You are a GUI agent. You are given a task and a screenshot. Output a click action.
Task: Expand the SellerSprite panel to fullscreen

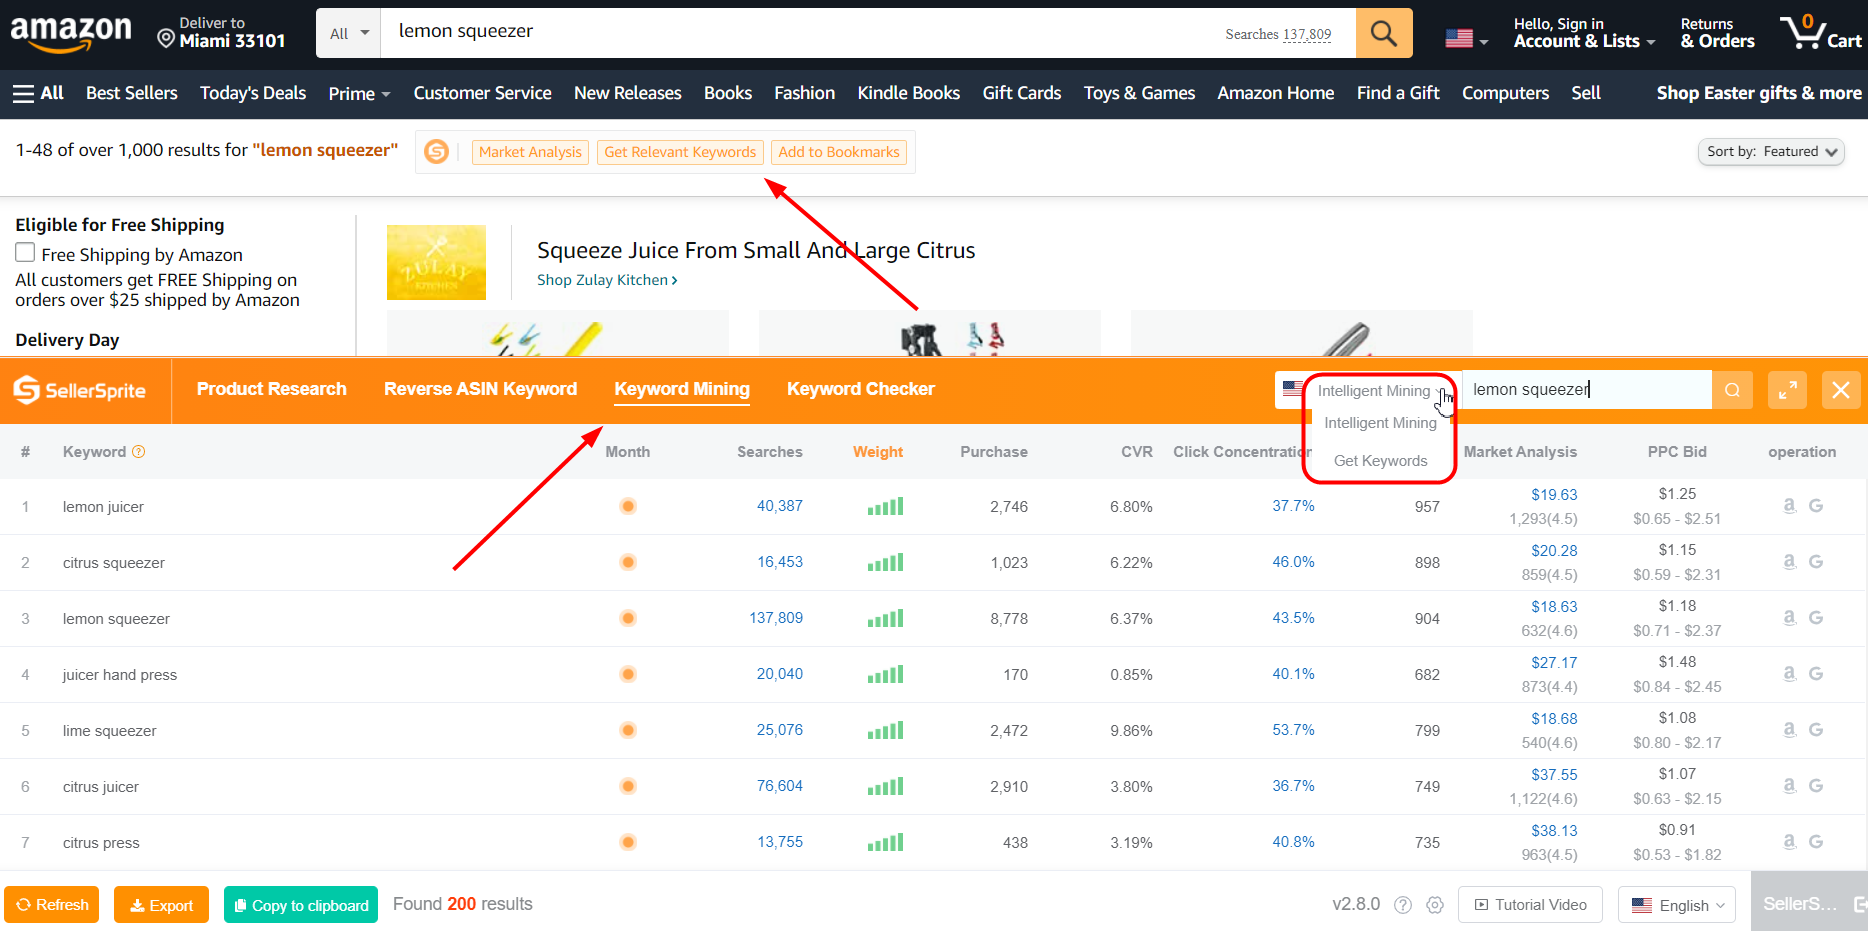(x=1787, y=390)
